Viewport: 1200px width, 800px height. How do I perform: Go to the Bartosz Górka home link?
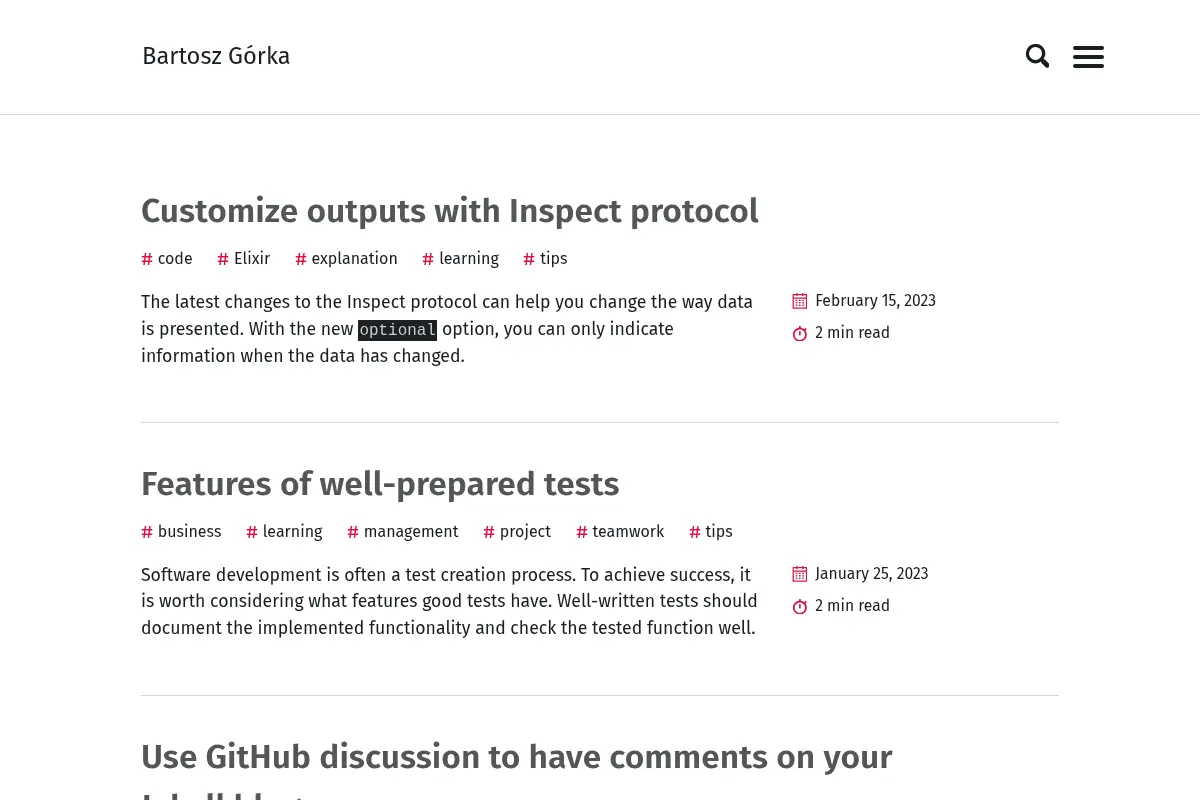pos(216,56)
